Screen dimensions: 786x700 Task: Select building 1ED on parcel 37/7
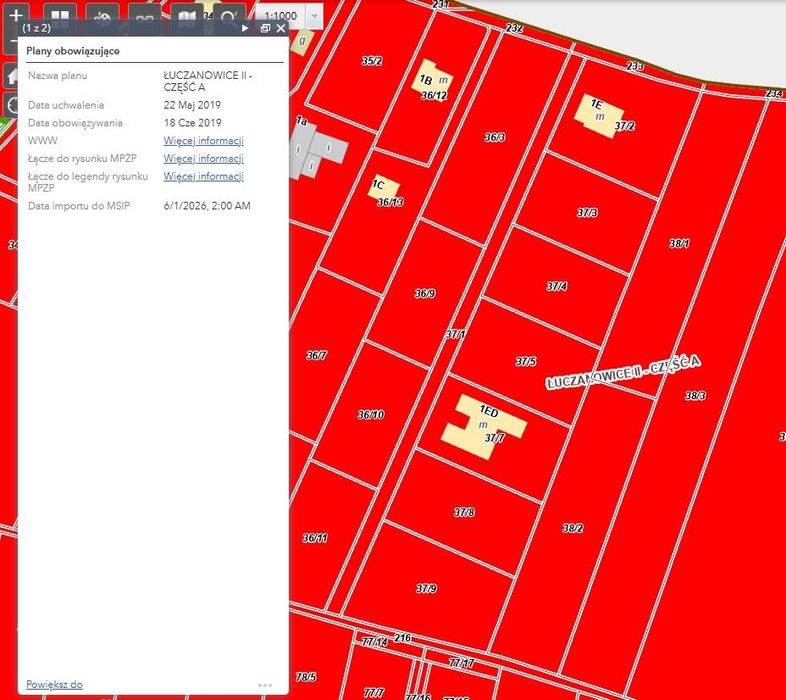pyautogui.click(x=484, y=425)
